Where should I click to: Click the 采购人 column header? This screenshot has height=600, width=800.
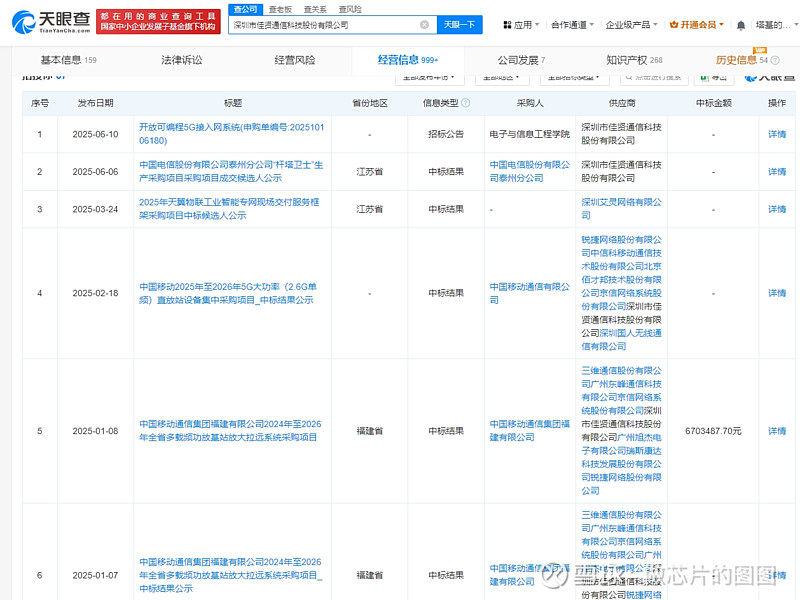coord(530,103)
